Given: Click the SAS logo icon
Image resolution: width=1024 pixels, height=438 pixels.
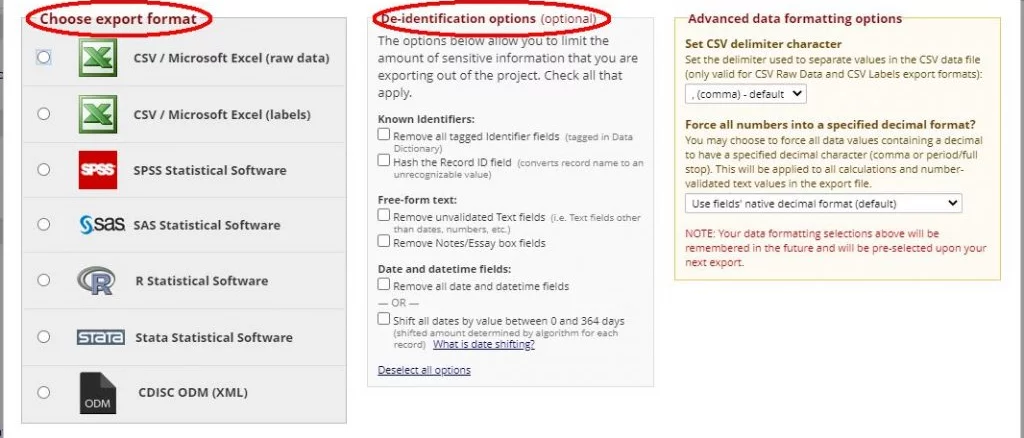Looking at the screenshot, I should click(102, 225).
